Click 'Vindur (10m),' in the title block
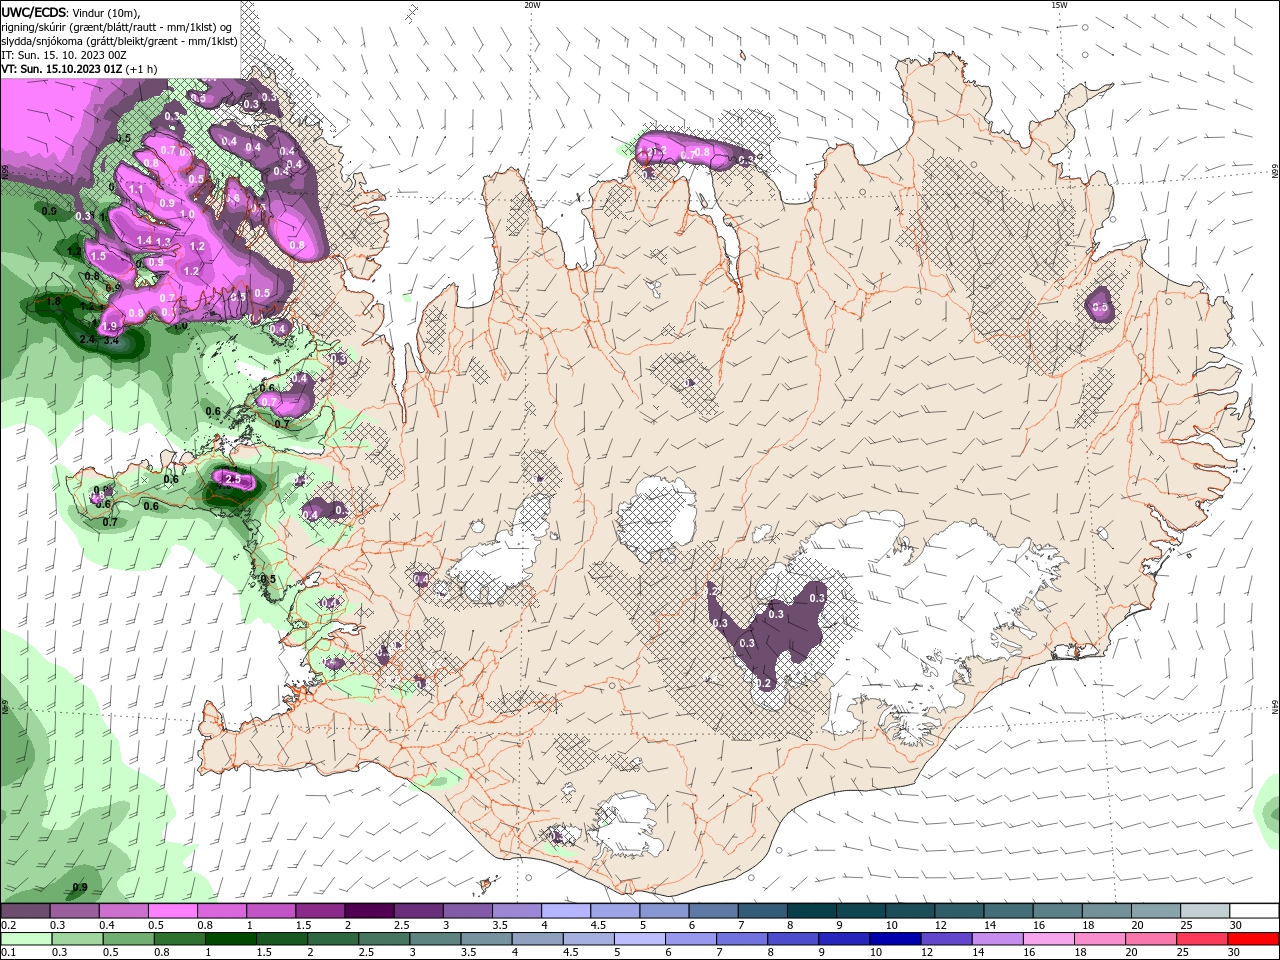This screenshot has height=960, width=1280. (x=107, y=12)
